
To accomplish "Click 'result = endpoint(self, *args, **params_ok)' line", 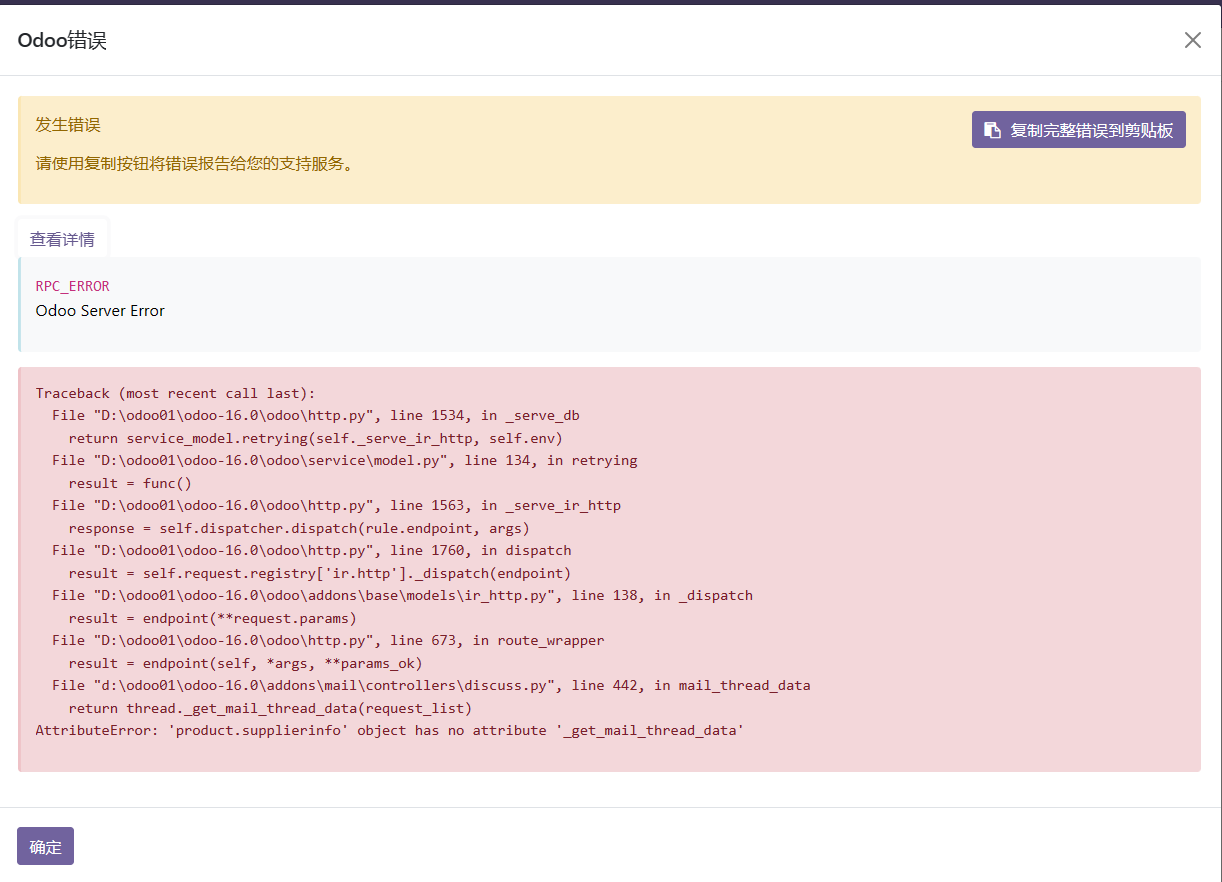I will point(246,663).
